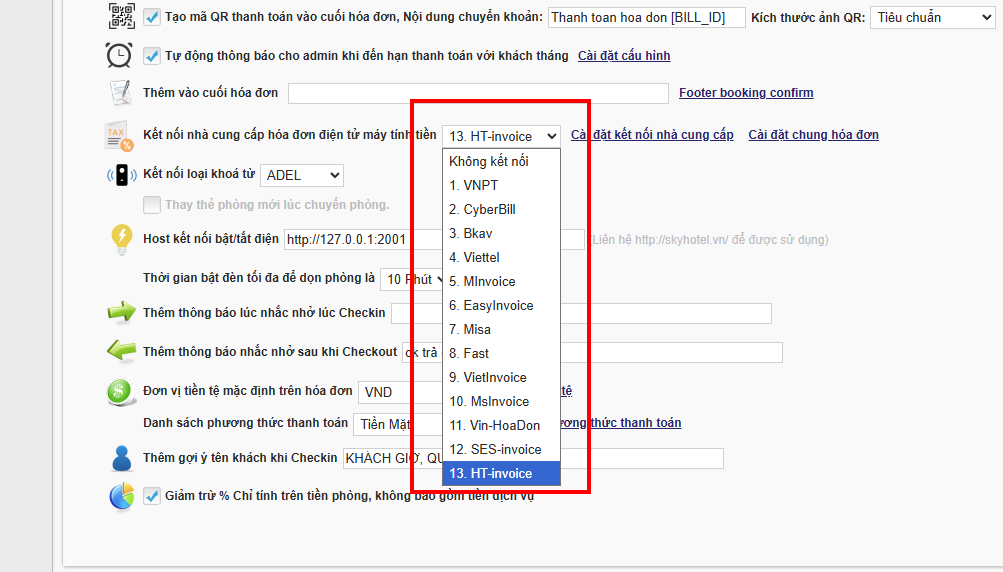This screenshot has width=1003, height=572.
Task: Toggle the QR payment code checkbox
Action: [x=152, y=17]
